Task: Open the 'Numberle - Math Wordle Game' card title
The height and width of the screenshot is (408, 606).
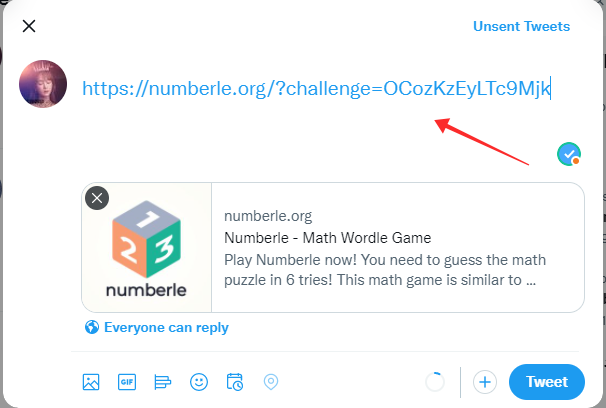Action: (327, 238)
